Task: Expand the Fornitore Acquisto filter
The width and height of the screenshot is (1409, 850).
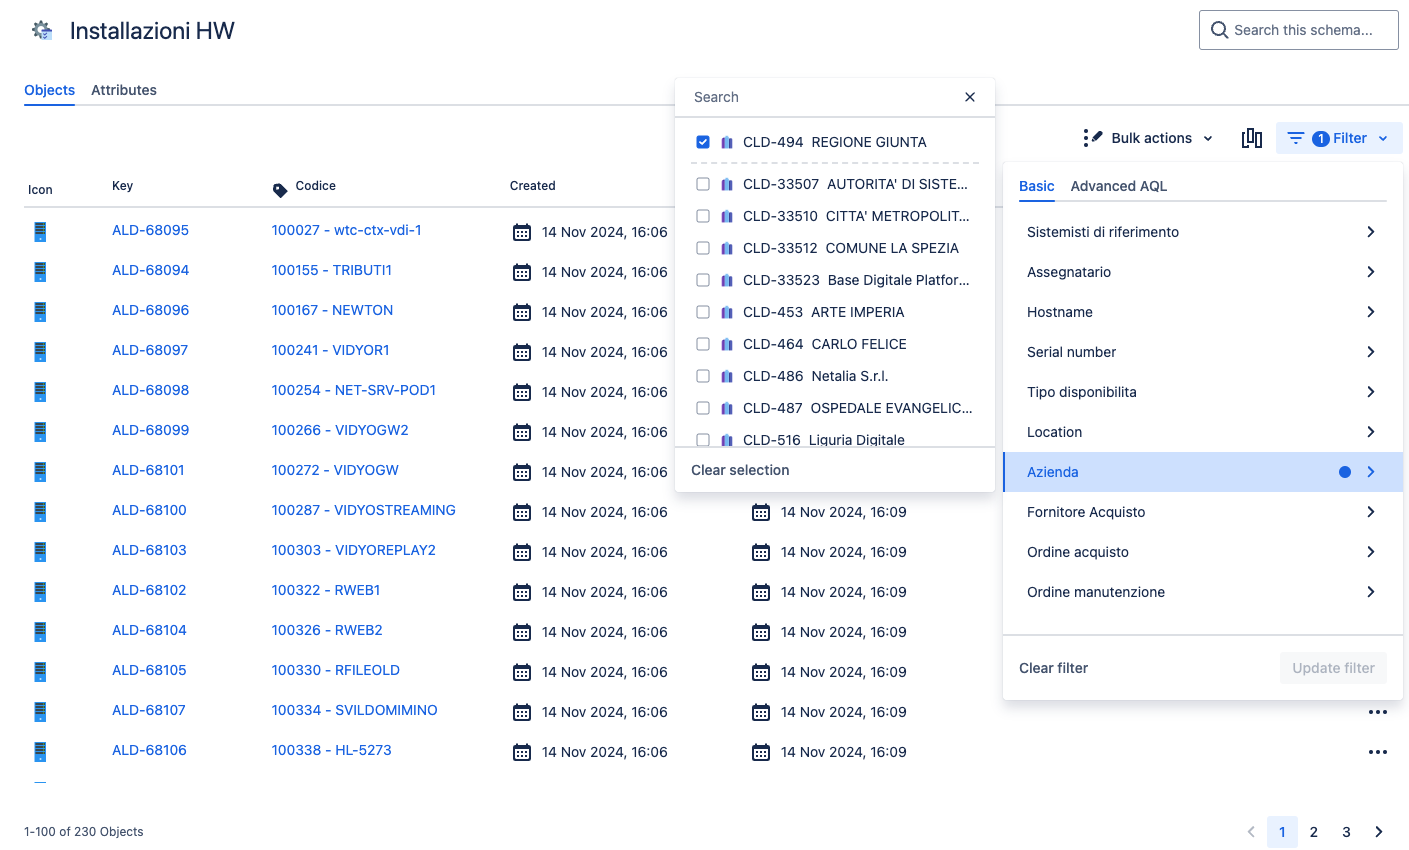Action: click(x=1203, y=512)
